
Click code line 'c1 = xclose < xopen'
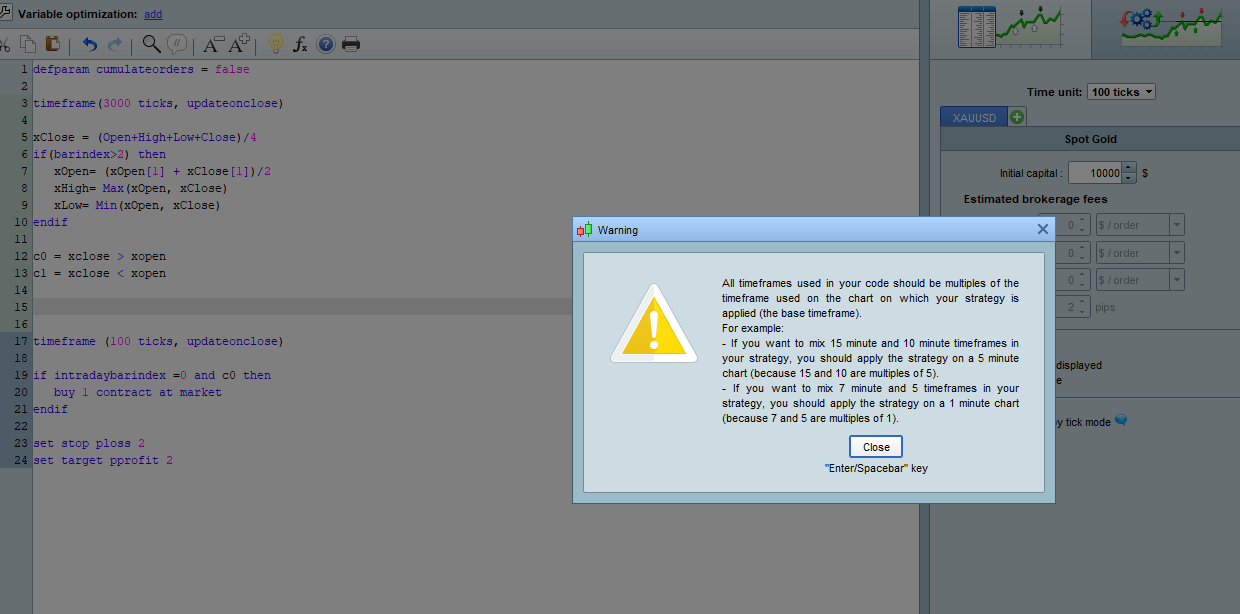click(100, 273)
